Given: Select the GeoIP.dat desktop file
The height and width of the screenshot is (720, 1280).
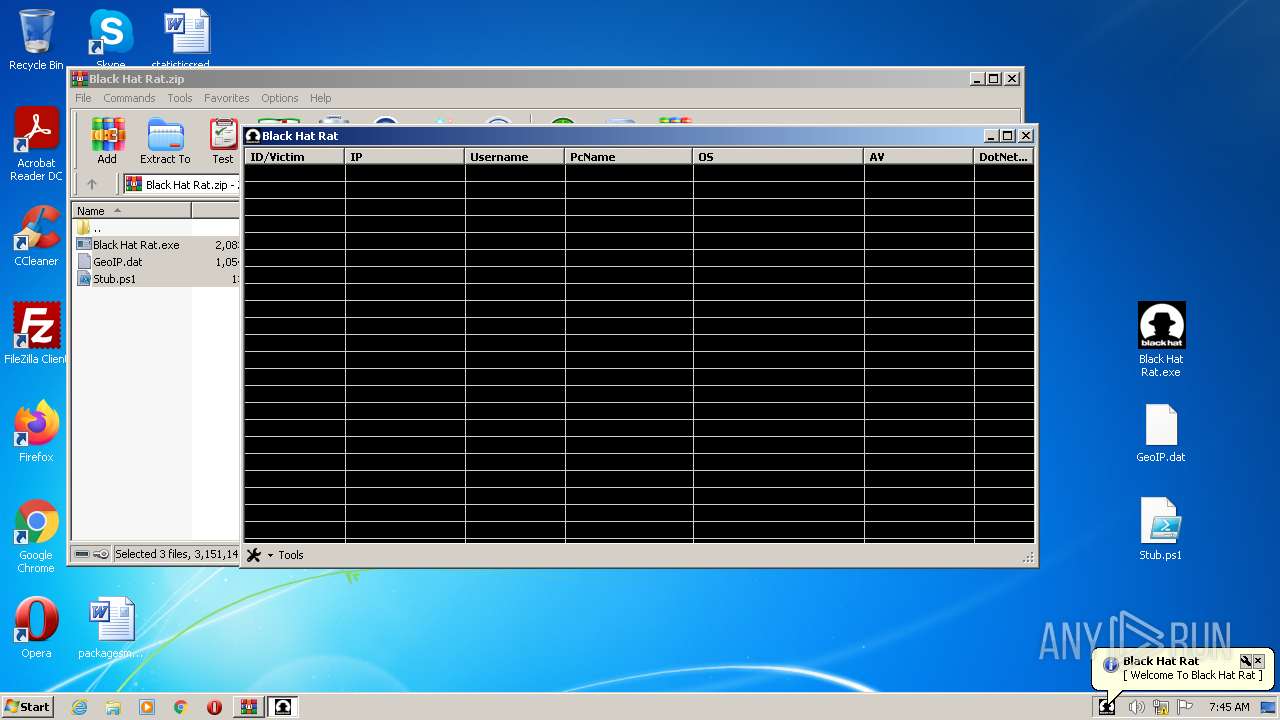Looking at the screenshot, I should 1161,432.
